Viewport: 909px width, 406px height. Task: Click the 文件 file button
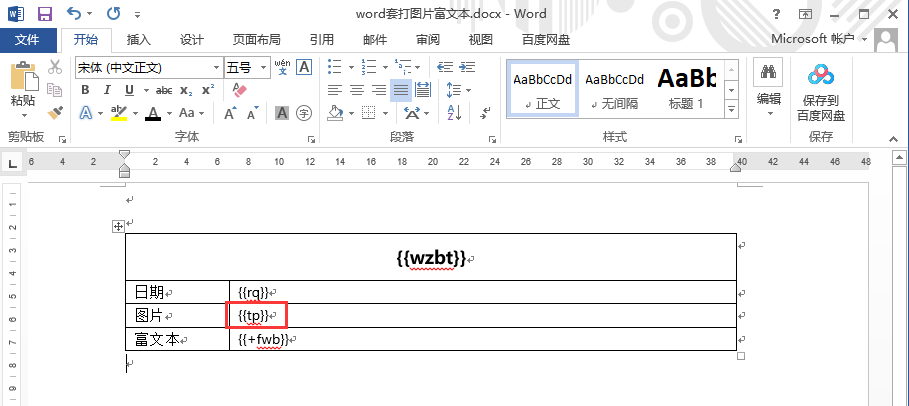[x=27, y=40]
